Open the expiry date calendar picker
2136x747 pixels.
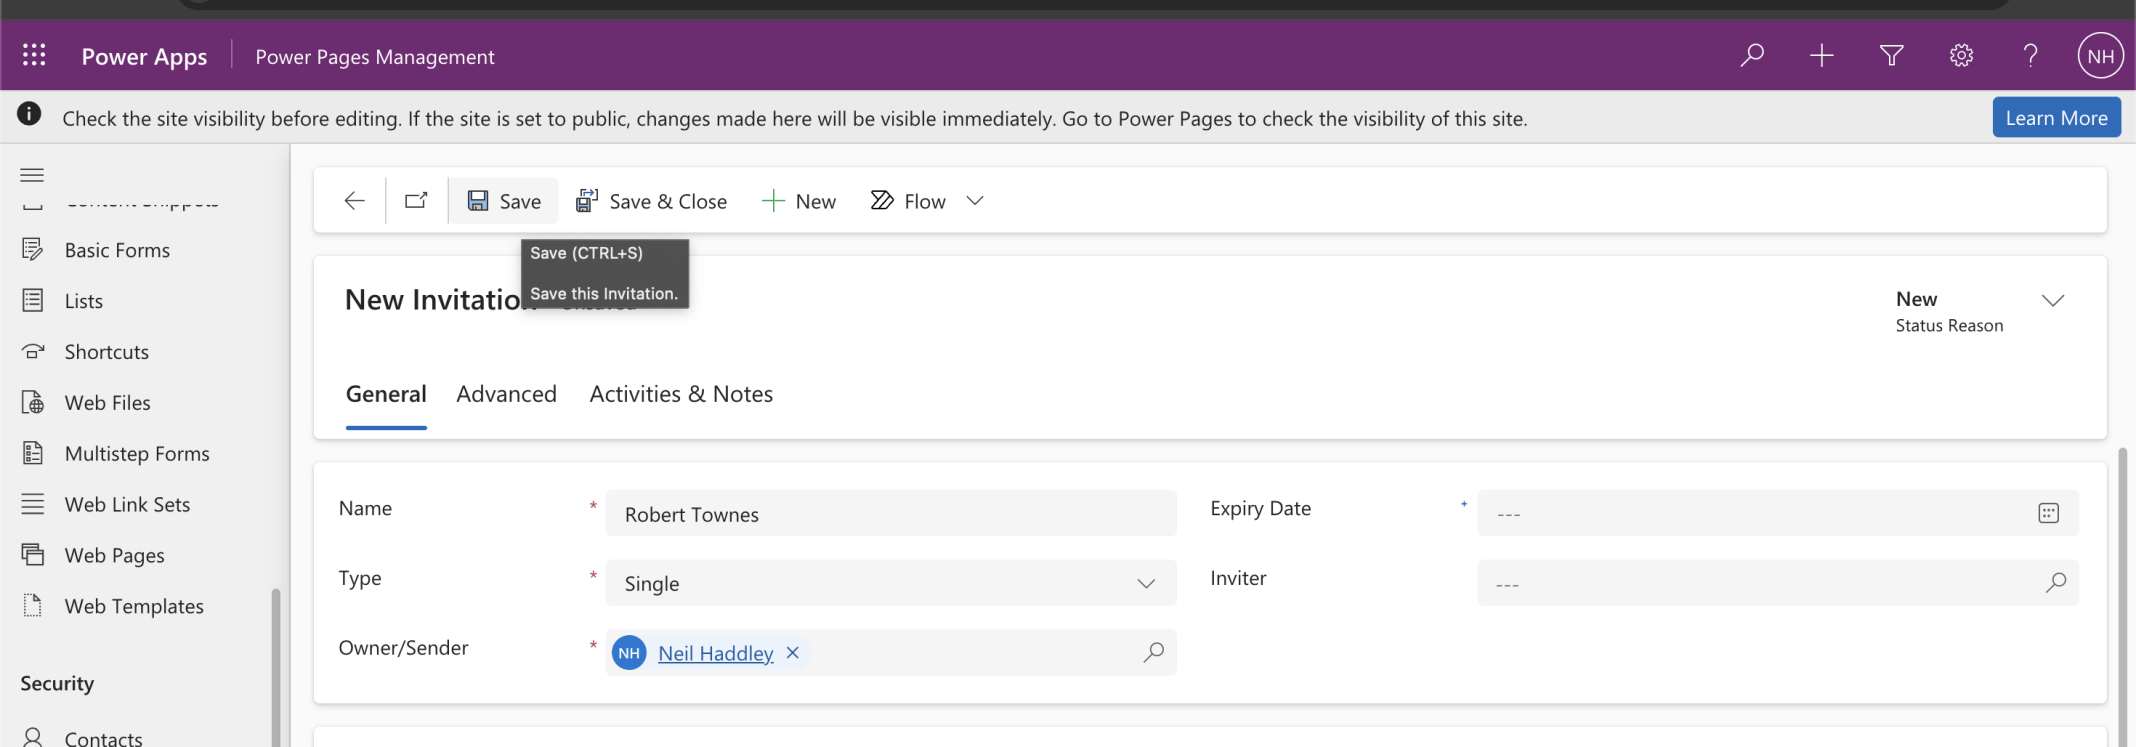(x=2048, y=513)
